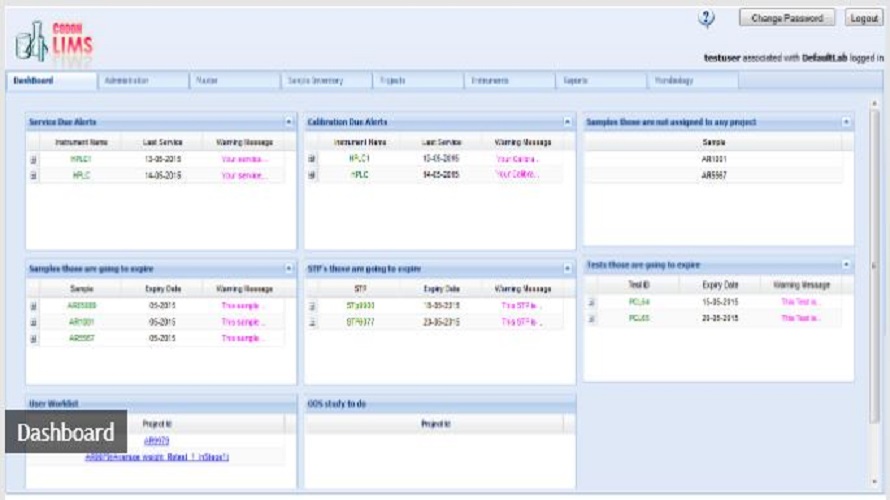Click the warning message in the AR1001 expiring sample row
Viewport: 890px width, 500px height.
pos(243,322)
